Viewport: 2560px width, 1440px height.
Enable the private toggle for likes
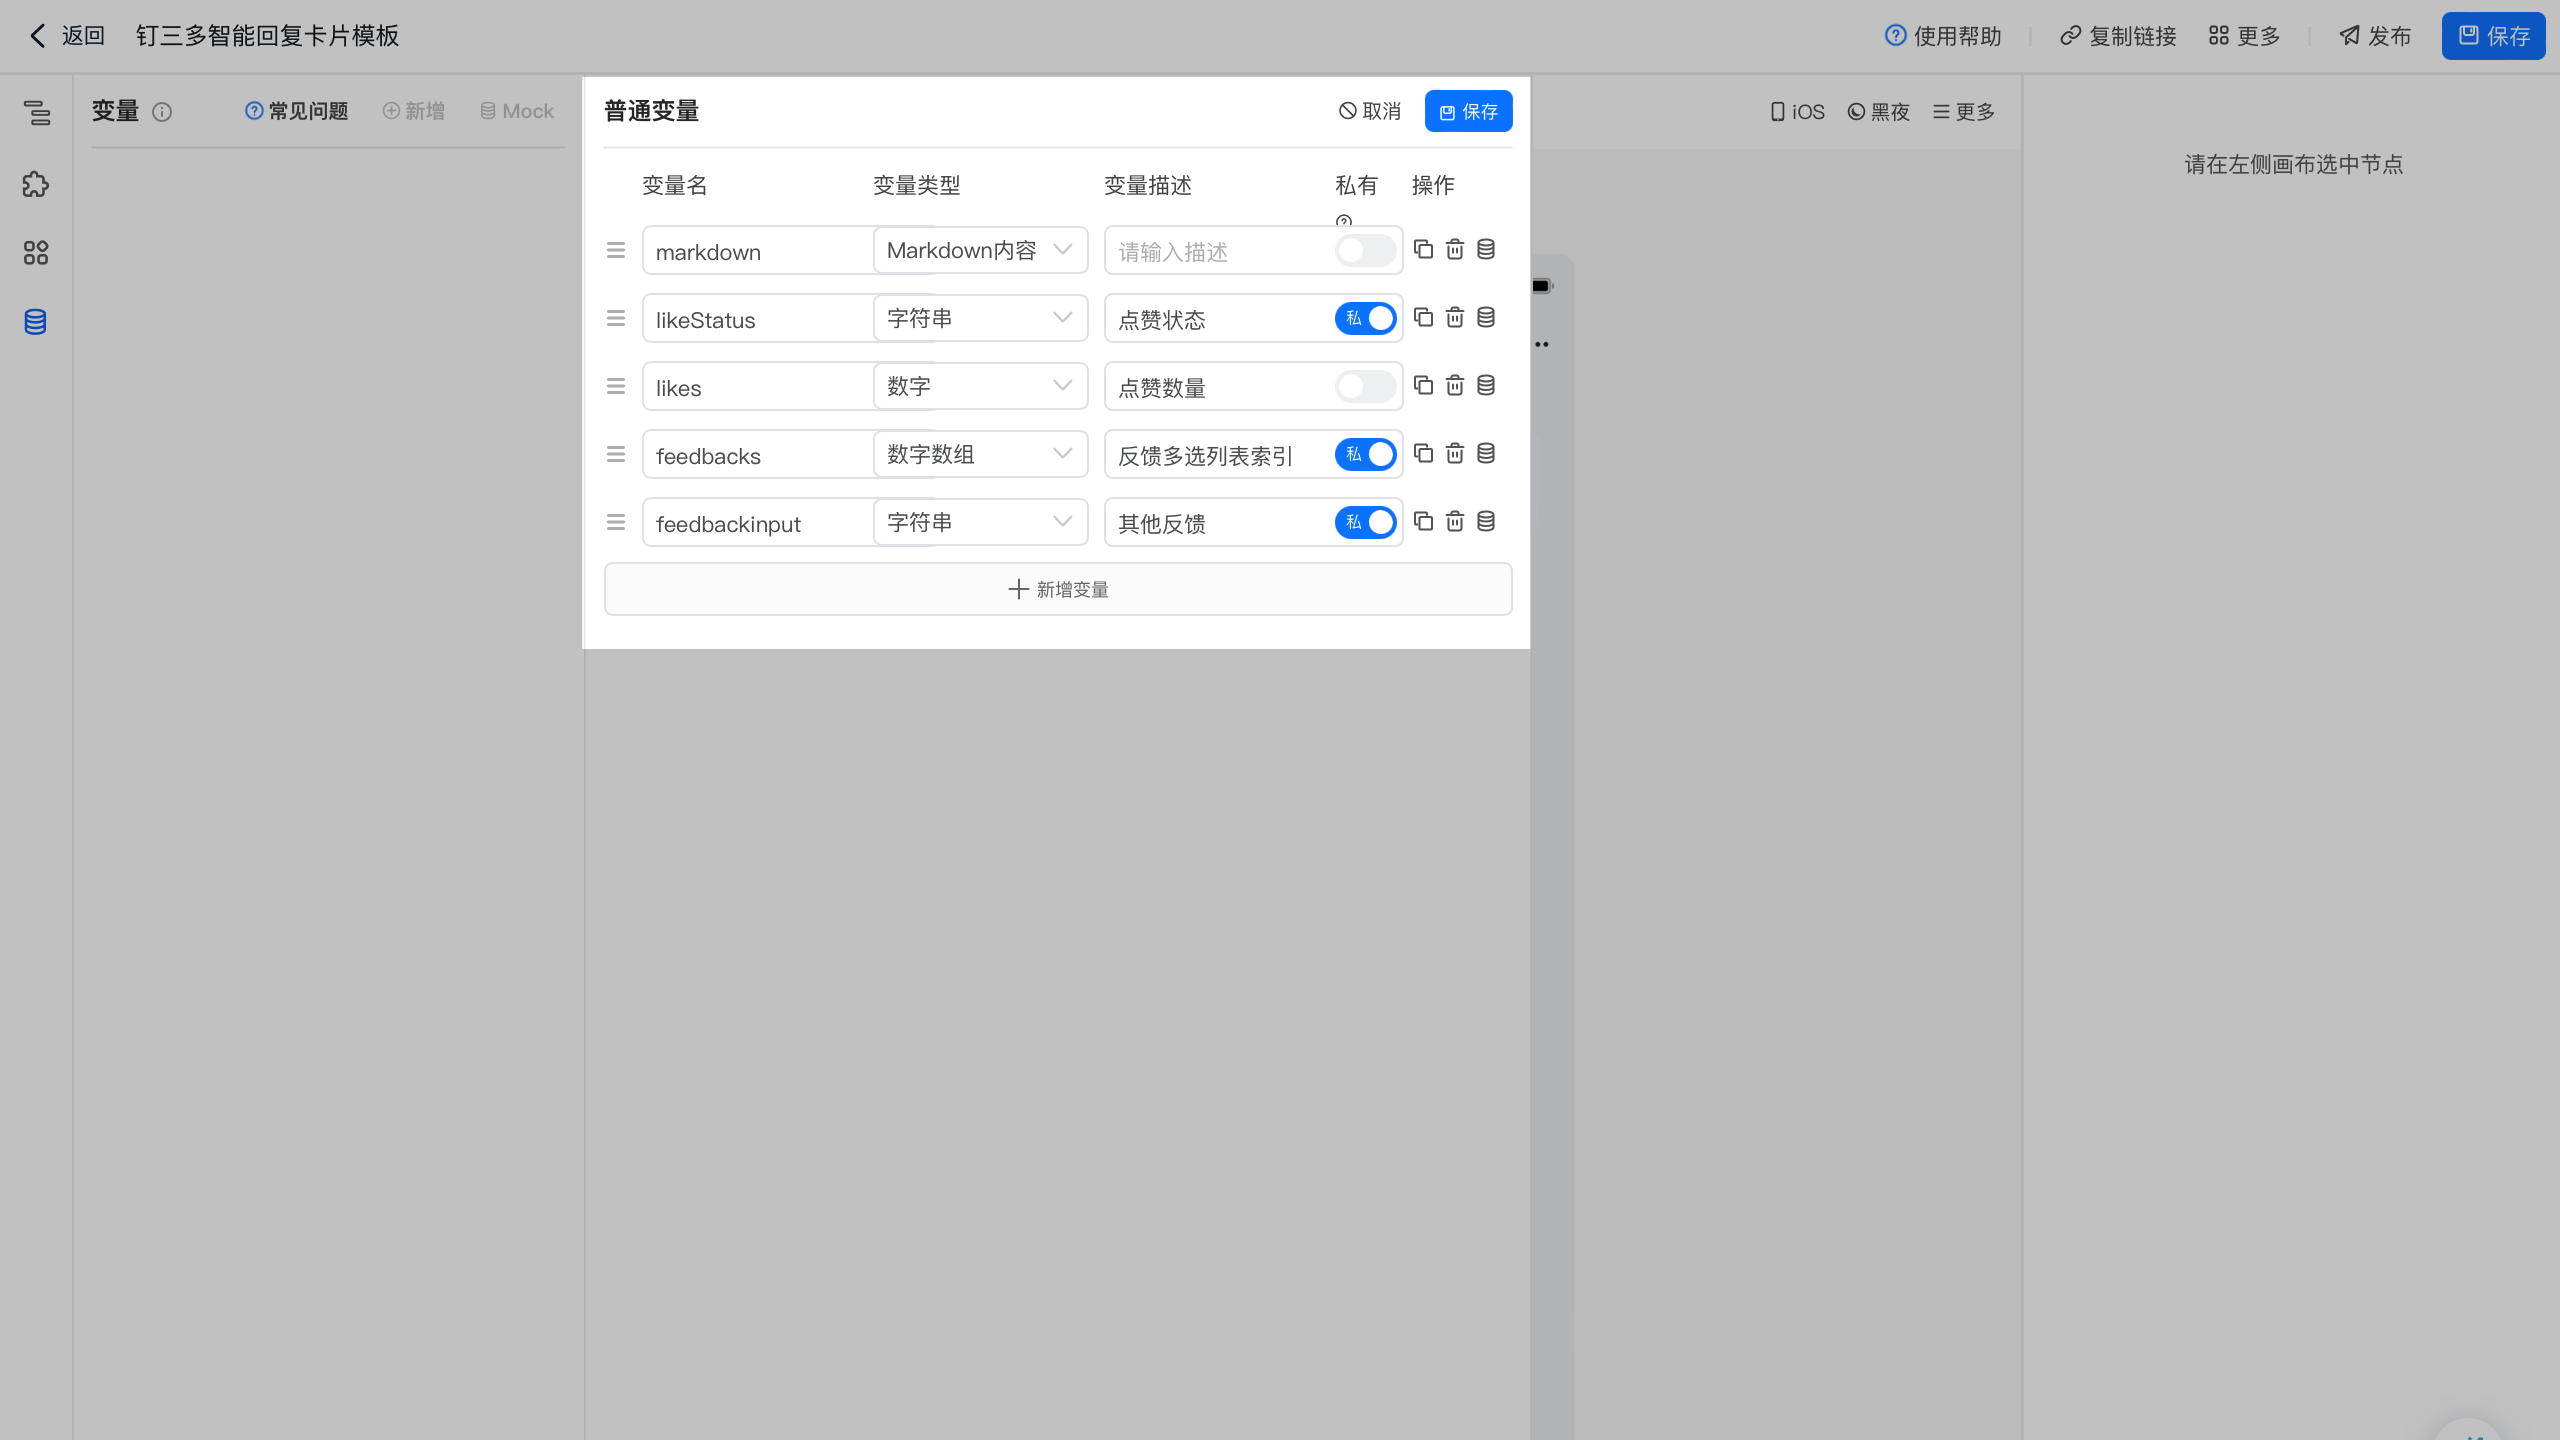(x=1365, y=386)
